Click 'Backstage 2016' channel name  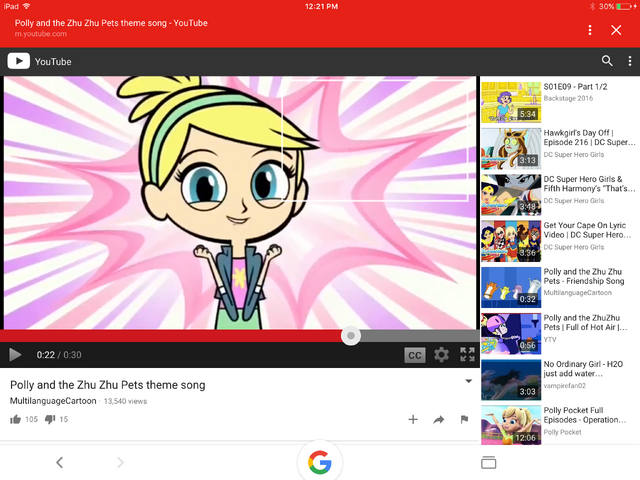pos(568,98)
